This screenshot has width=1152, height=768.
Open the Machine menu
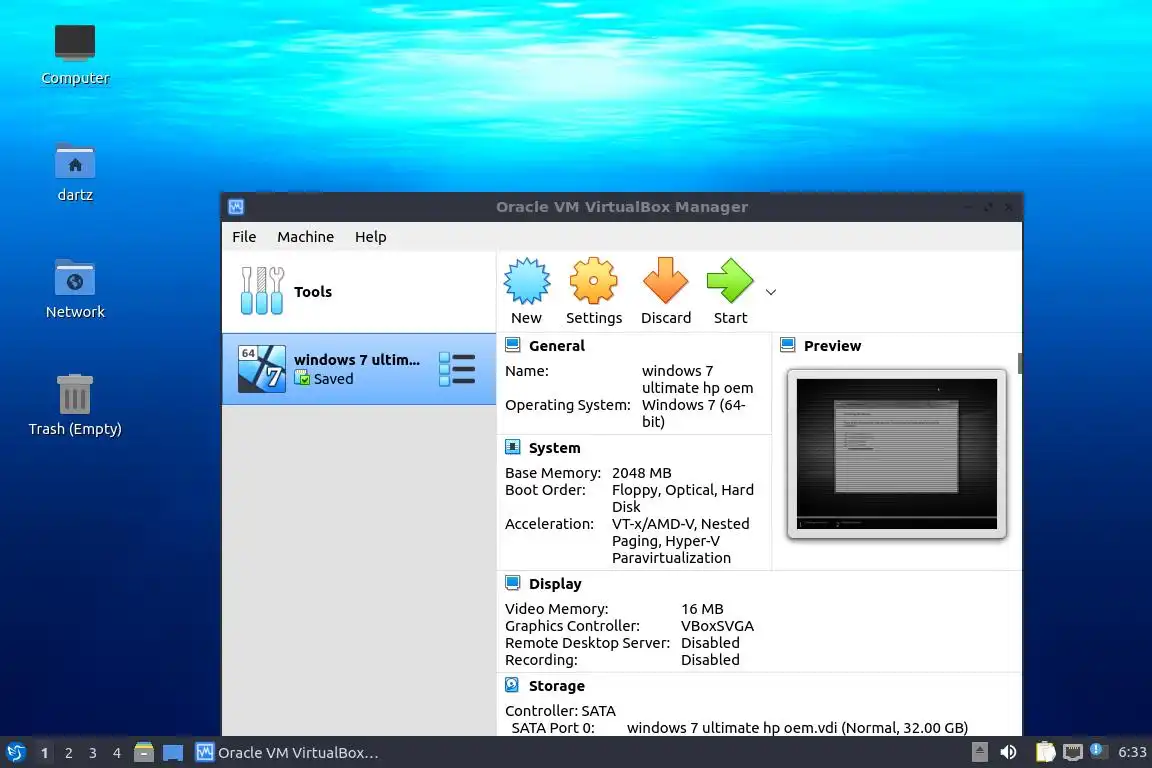point(305,237)
